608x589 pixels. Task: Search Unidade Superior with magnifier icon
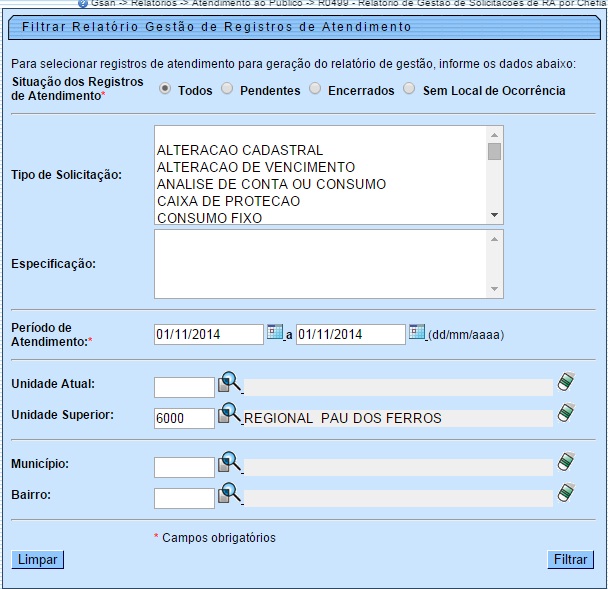coord(230,413)
